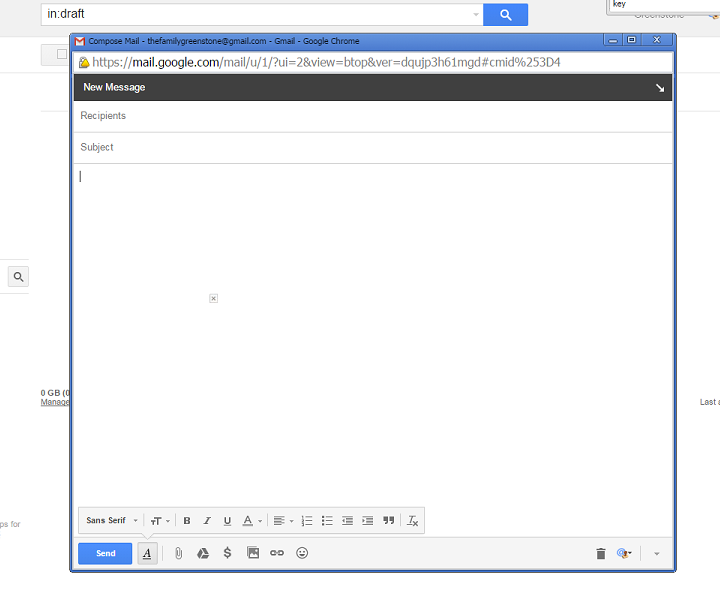
Task: Tick the select-all checkbox in Gmail
Action: pos(62,54)
